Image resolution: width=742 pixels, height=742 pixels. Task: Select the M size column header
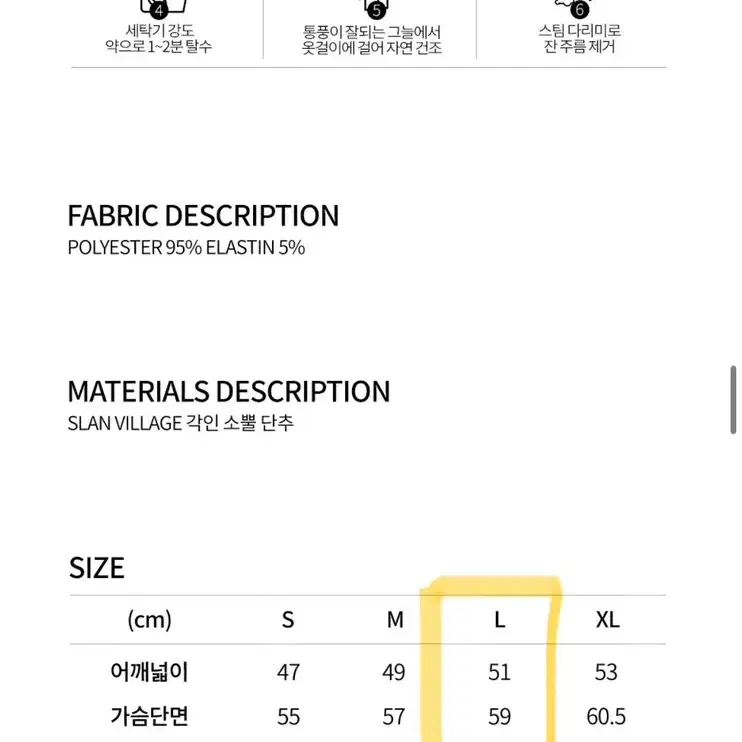(395, 620)
